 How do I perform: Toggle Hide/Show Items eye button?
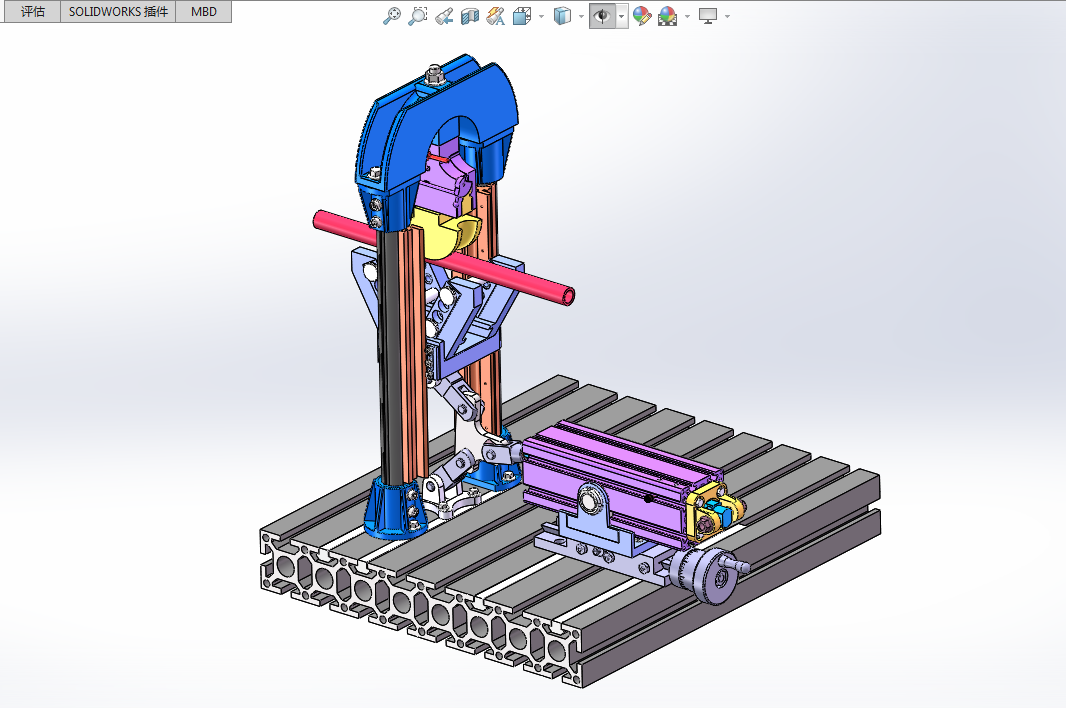pyautogui.click(x=602, y=16)
